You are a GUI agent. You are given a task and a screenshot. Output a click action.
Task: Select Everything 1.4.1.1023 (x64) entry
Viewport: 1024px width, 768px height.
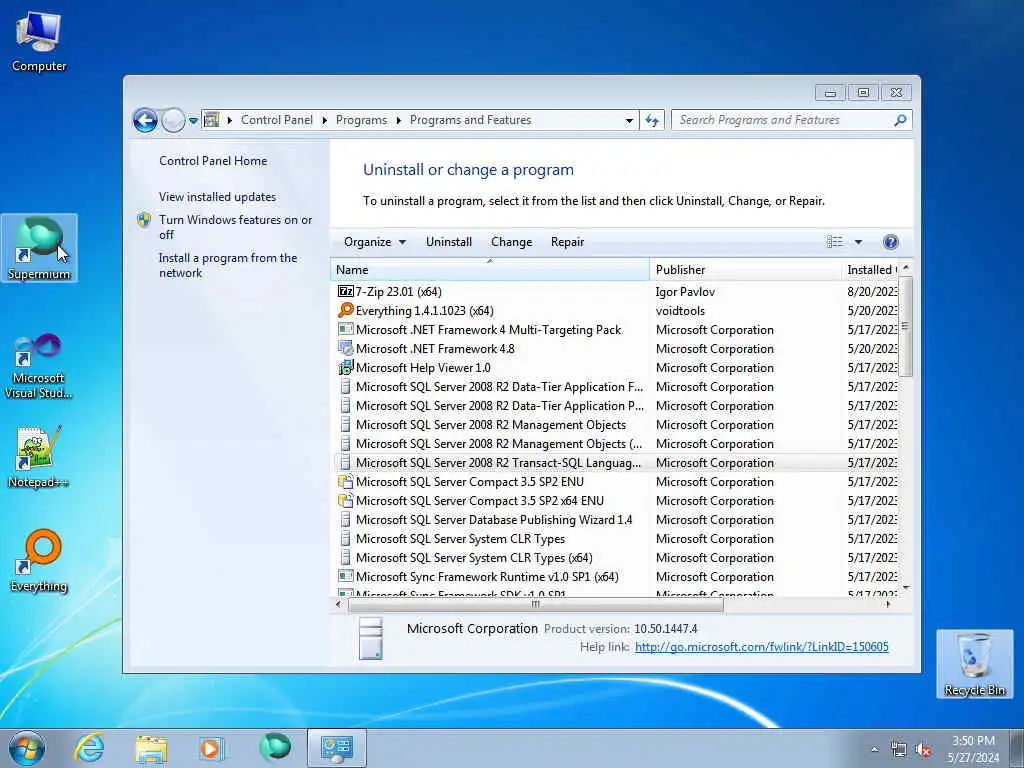615,311
